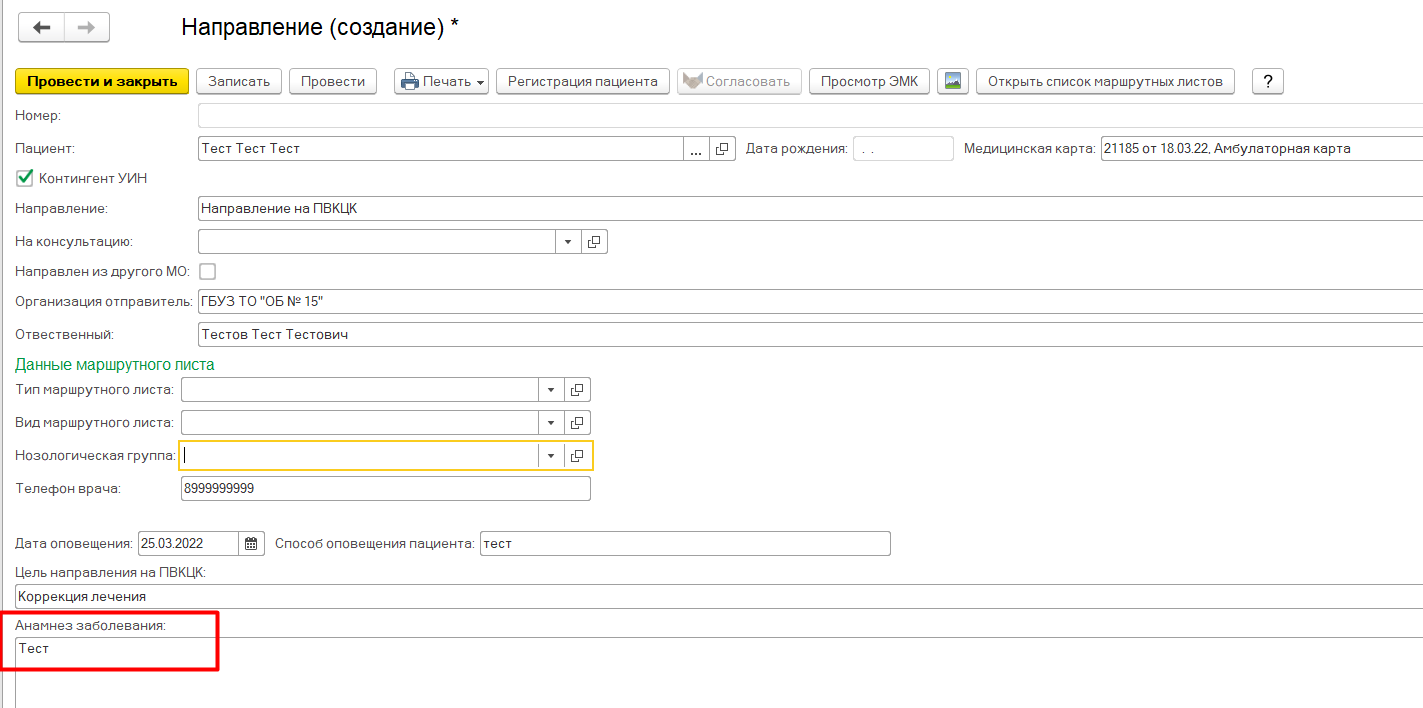Click Открыть список маршрутных листов button

(1105, 81)
